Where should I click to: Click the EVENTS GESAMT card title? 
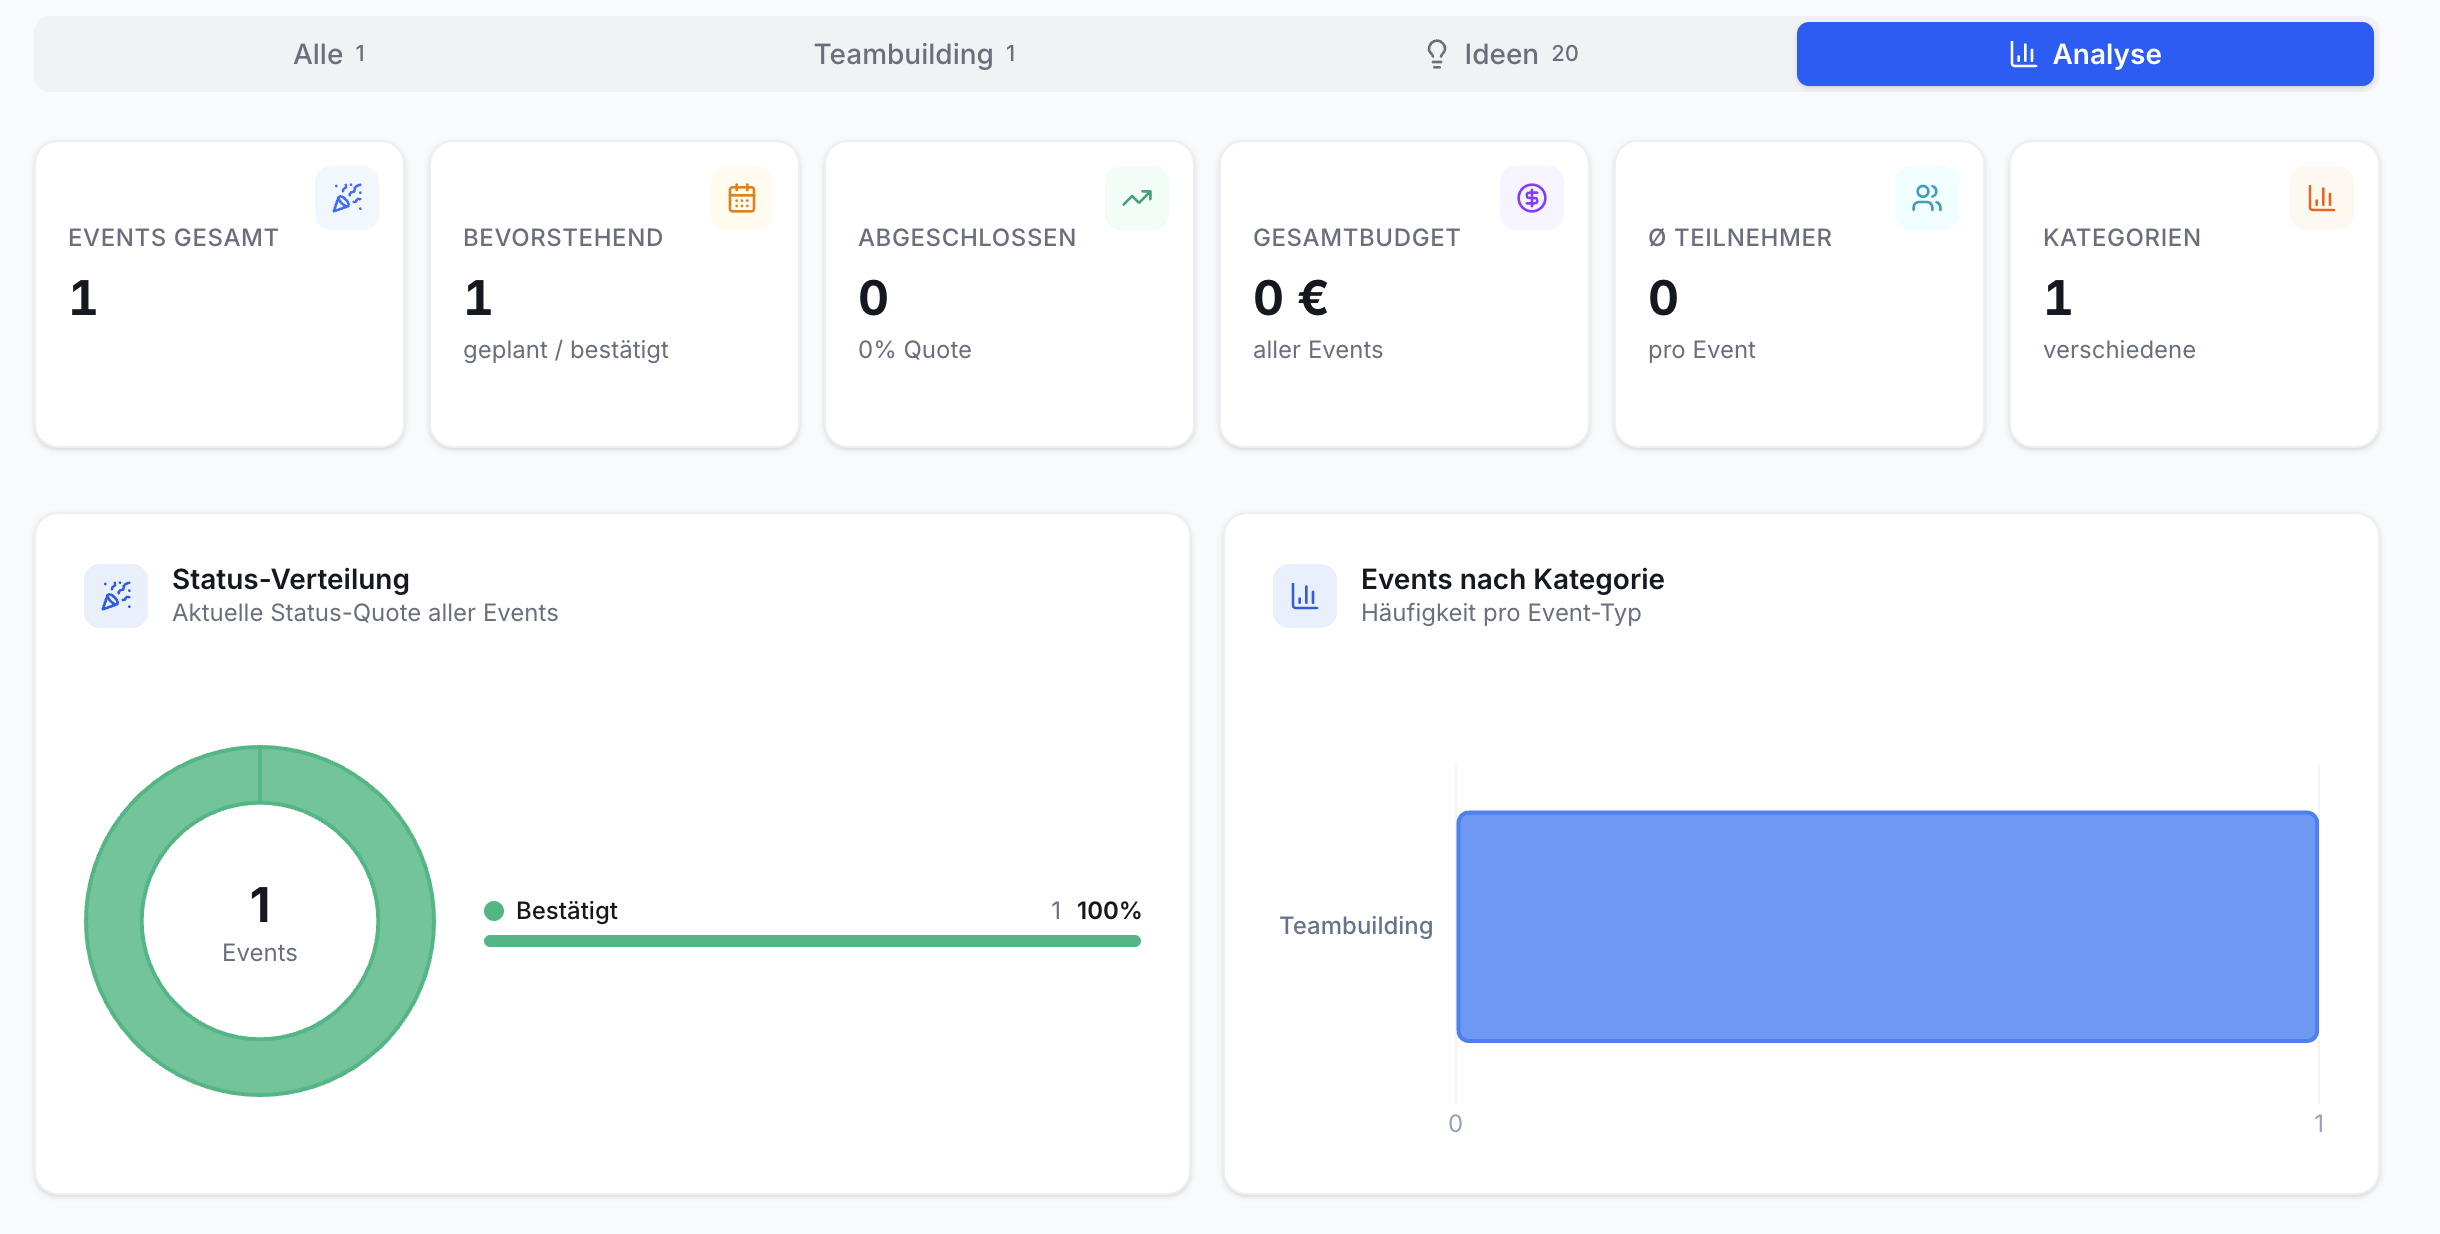(173, 238)
